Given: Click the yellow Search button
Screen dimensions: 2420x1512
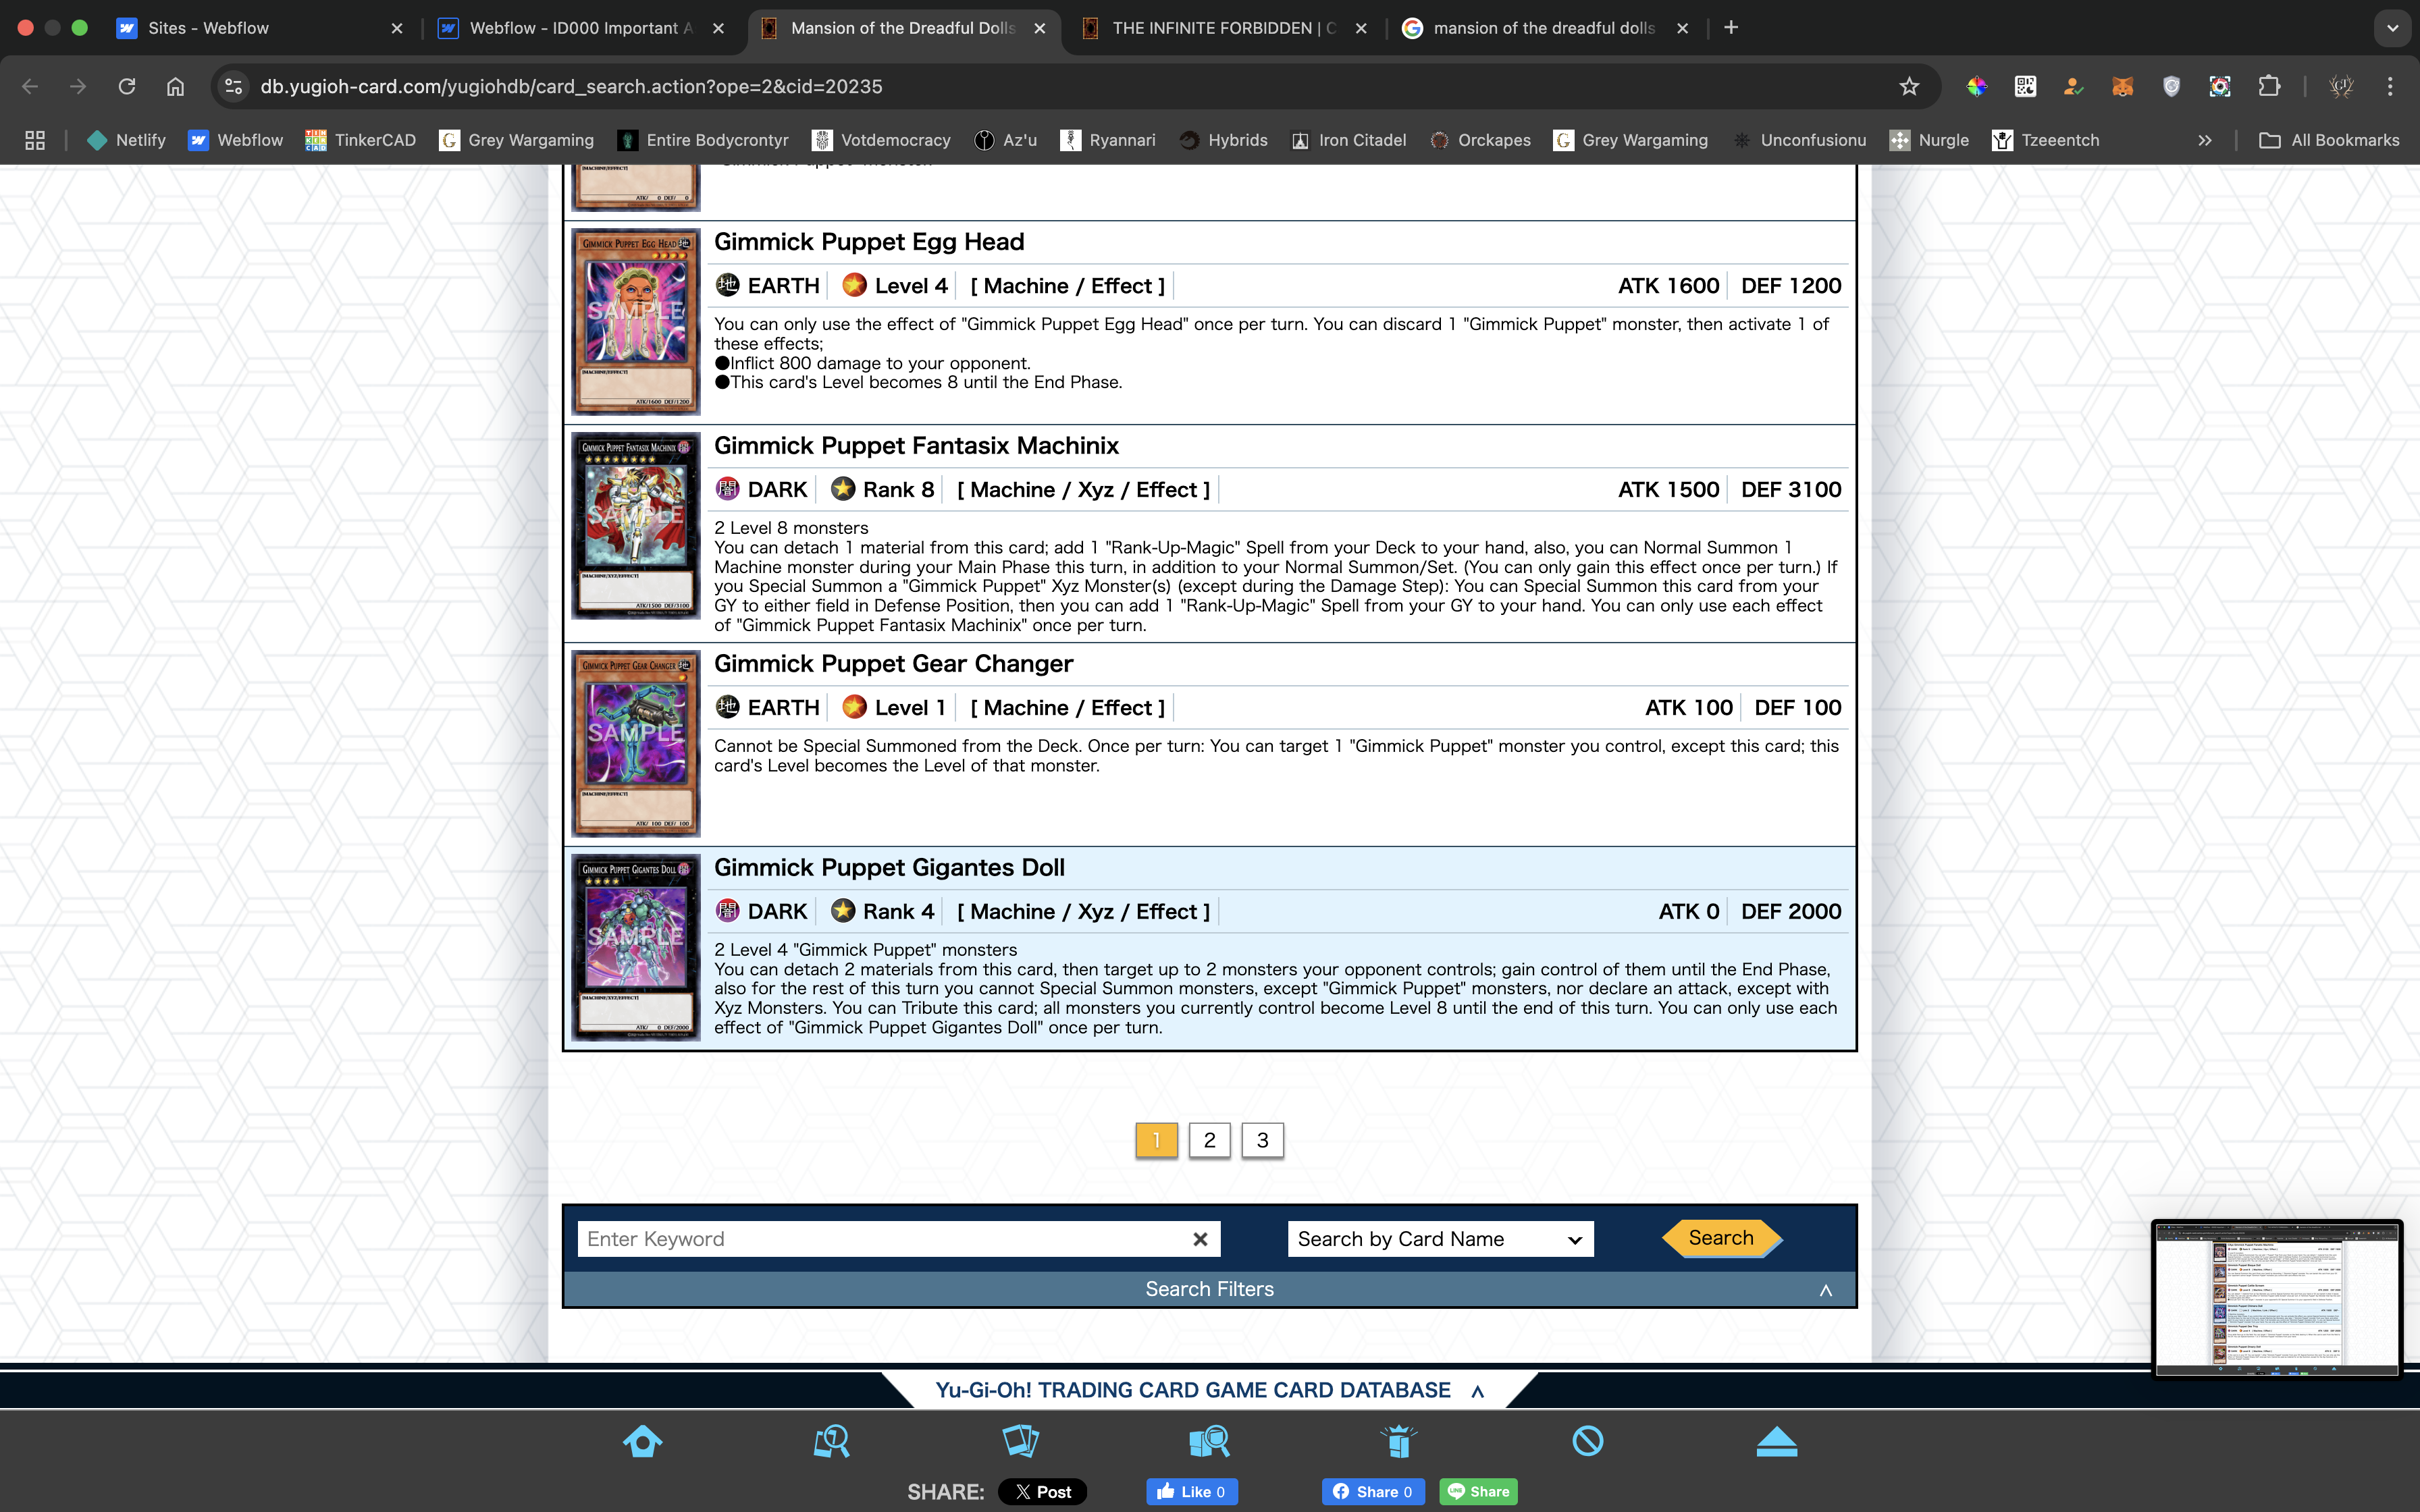Looking at the screenshot, I should 1720,1238.
